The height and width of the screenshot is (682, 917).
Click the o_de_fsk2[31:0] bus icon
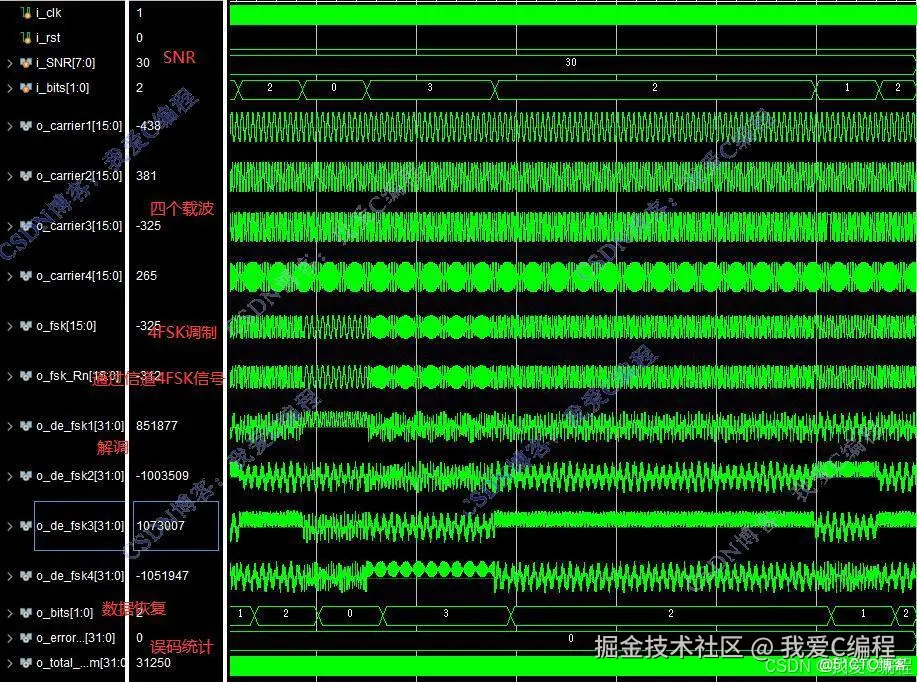pyautogui.click(x=26, y=476)
